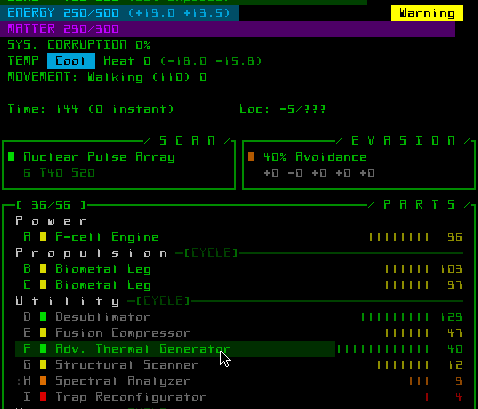Image resolution: width=478 pixels, height=409 pixels.
Task: Click the 40% Avoidance orange indicator
Action: [x=251, y=157]
